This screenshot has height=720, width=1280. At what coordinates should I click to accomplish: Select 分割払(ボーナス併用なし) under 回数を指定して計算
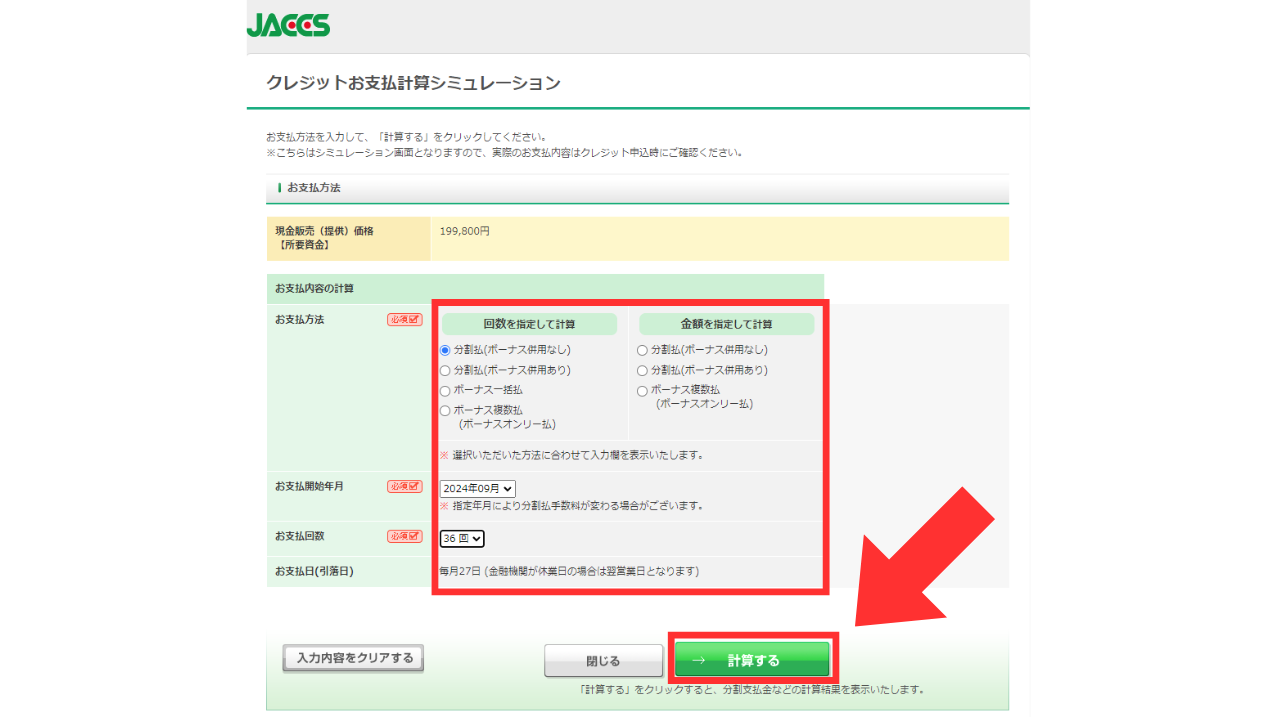coord(445,351)
